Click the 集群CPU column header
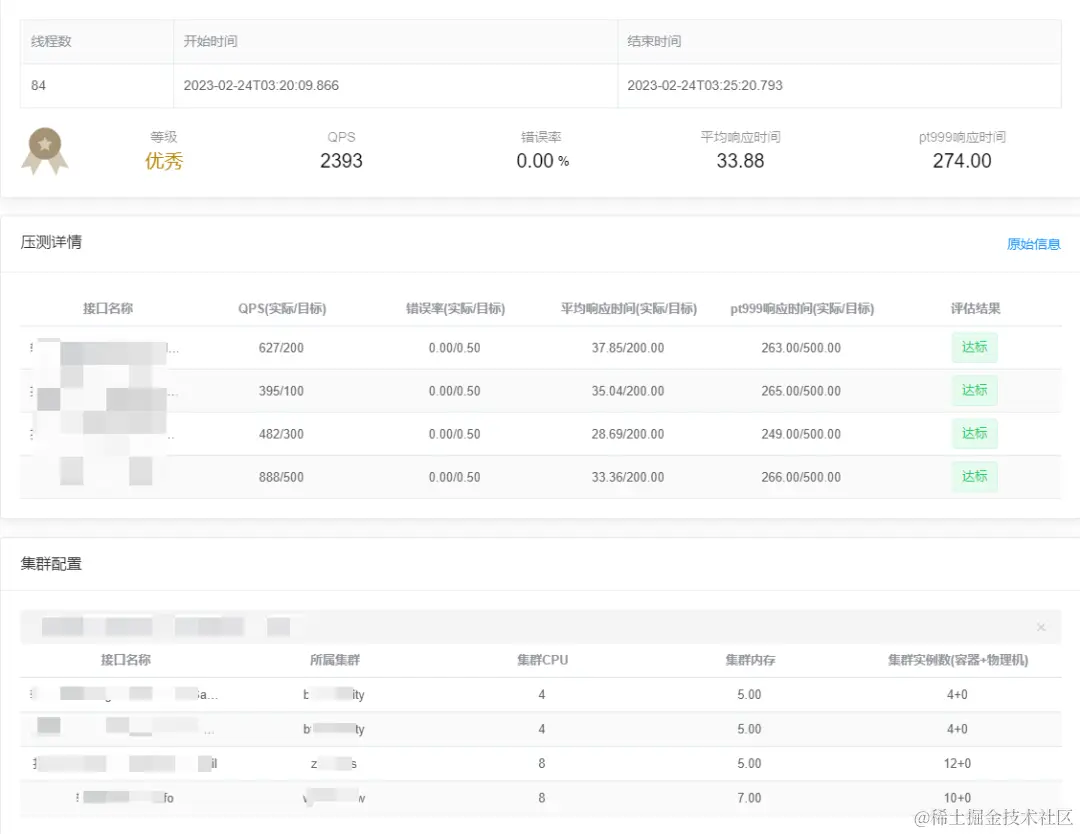Viewport: 1080px width, 834px height. [542, 660]
